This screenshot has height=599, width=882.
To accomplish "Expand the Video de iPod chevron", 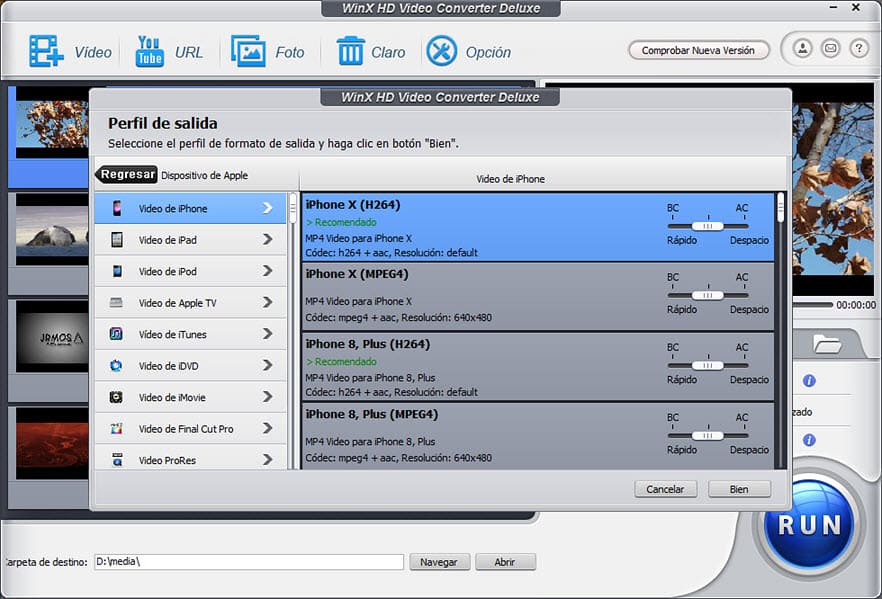I will [268, 271].
